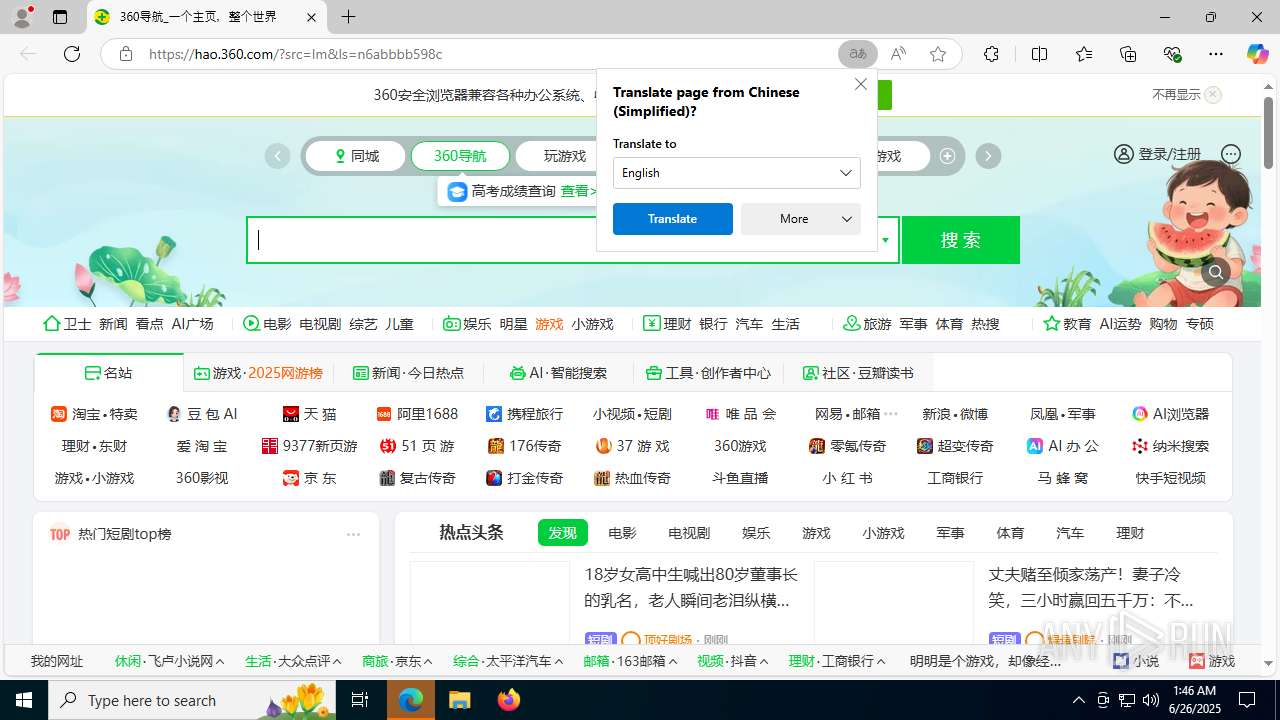This screenshot has height=720, width=1280.
Task: Open the Translate to English language dropdown
Action: 736,172
